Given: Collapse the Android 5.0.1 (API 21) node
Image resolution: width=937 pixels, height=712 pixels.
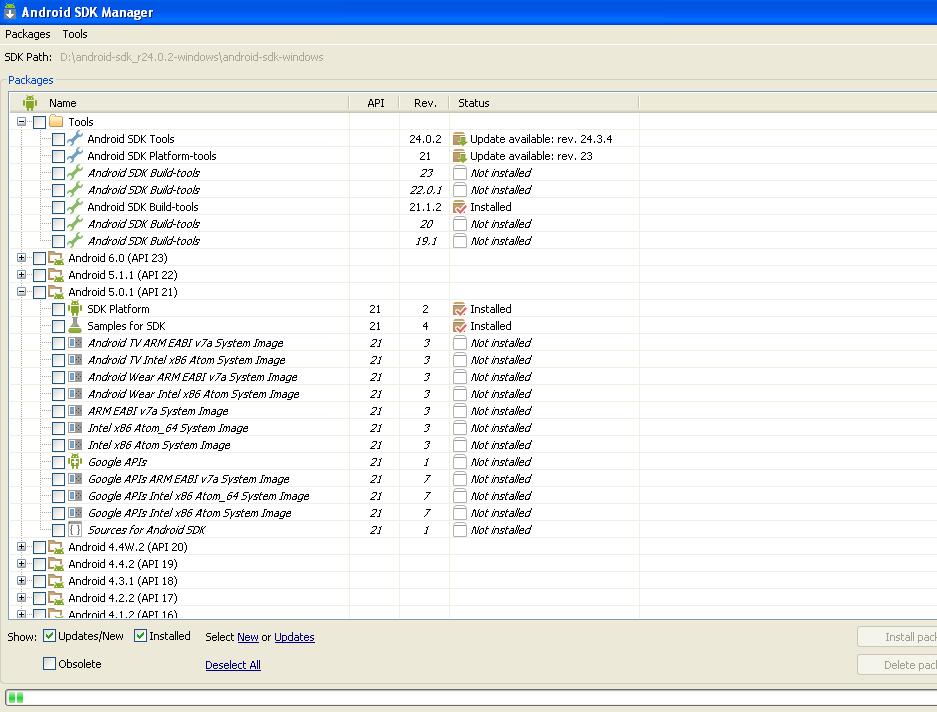Looking at the screenshot, I should [22, 292].
